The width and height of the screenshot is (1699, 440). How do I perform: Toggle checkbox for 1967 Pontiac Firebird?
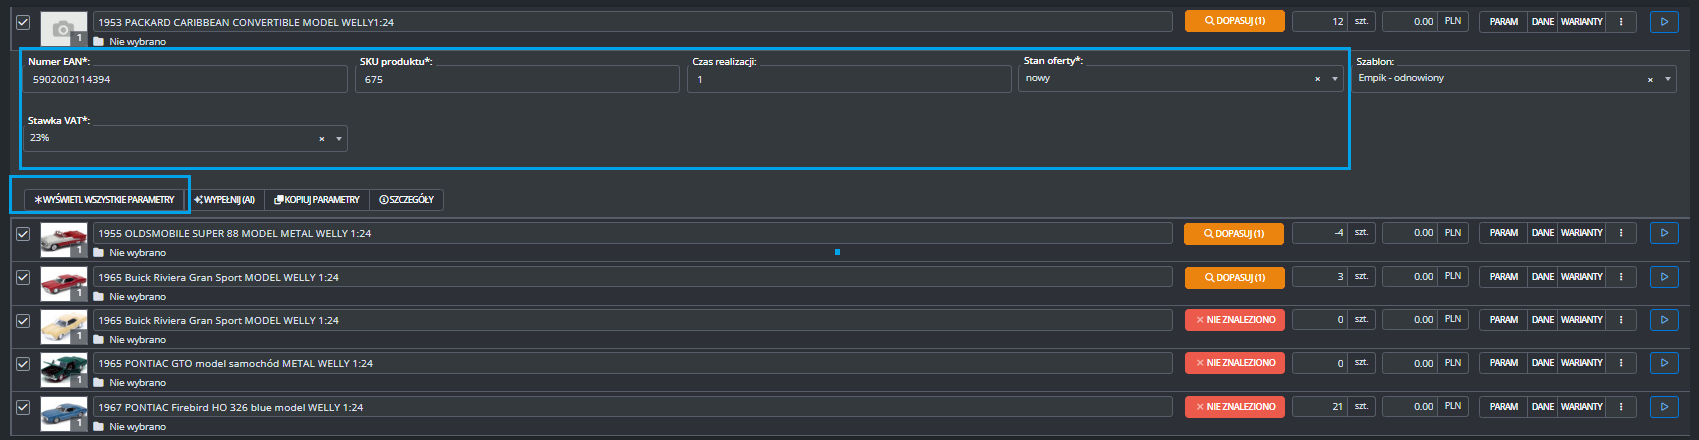pyautogui.click(x=23, y=408)
